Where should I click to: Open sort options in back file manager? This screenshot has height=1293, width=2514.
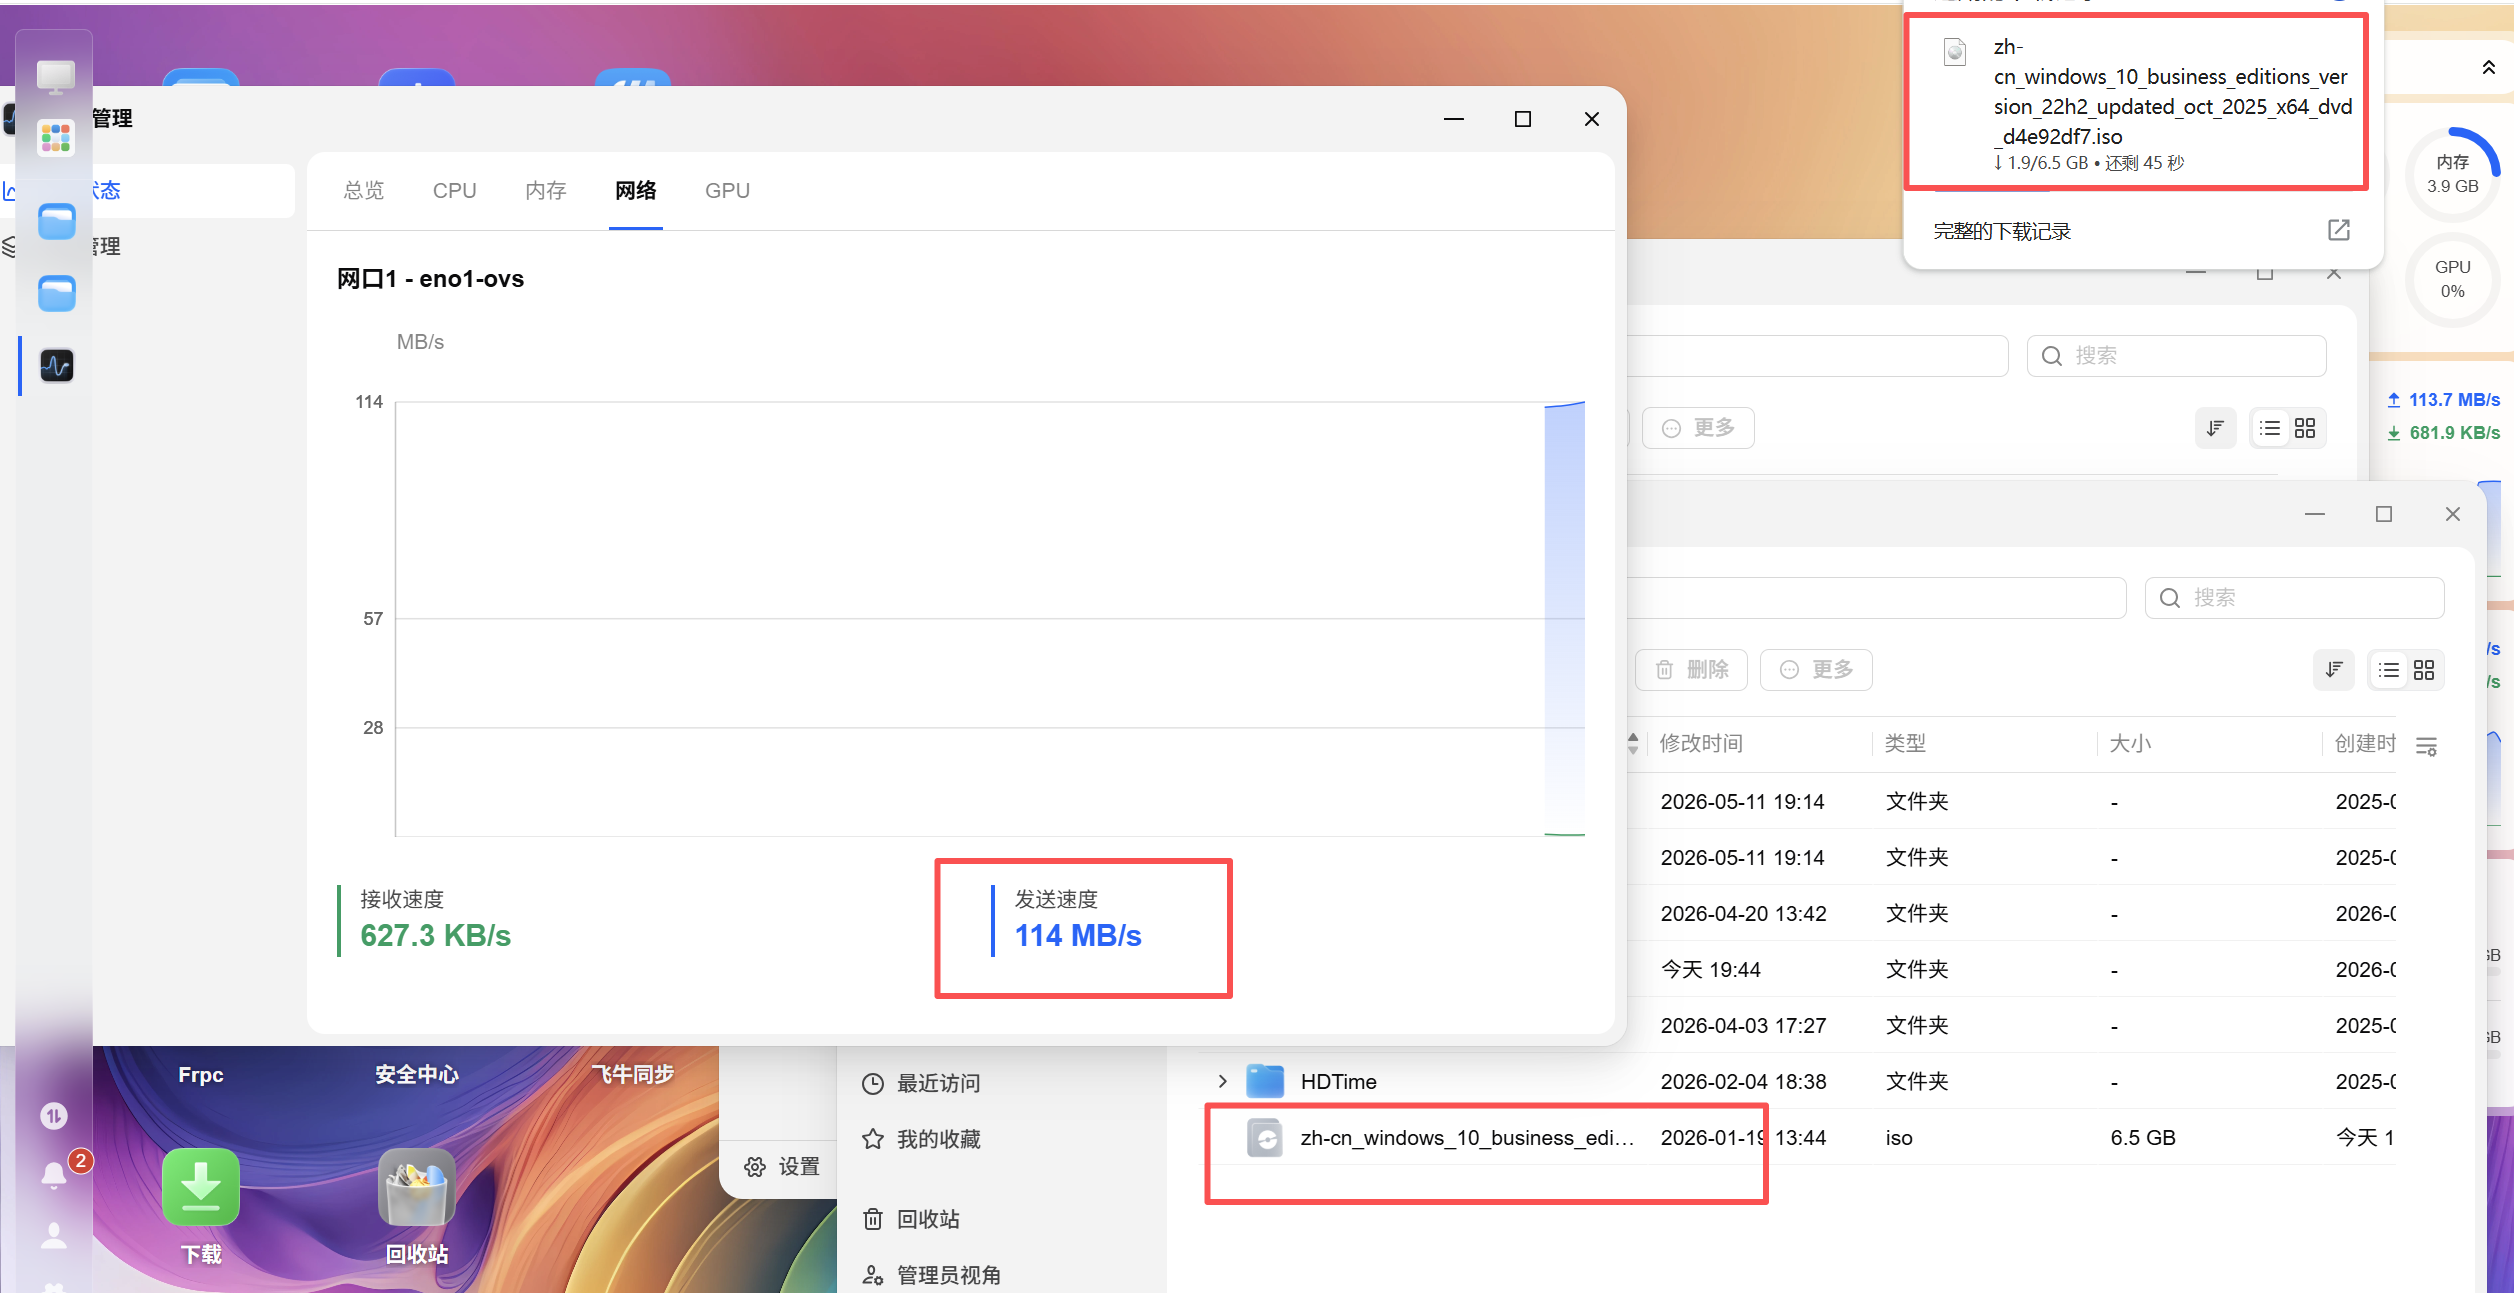[2215, 427]
